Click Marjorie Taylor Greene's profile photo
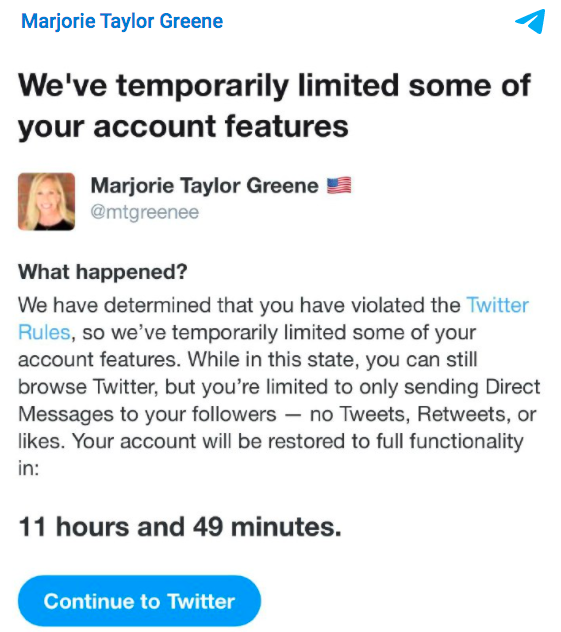The width and height of the screenshot is (561, 632). tap(46, 202)
